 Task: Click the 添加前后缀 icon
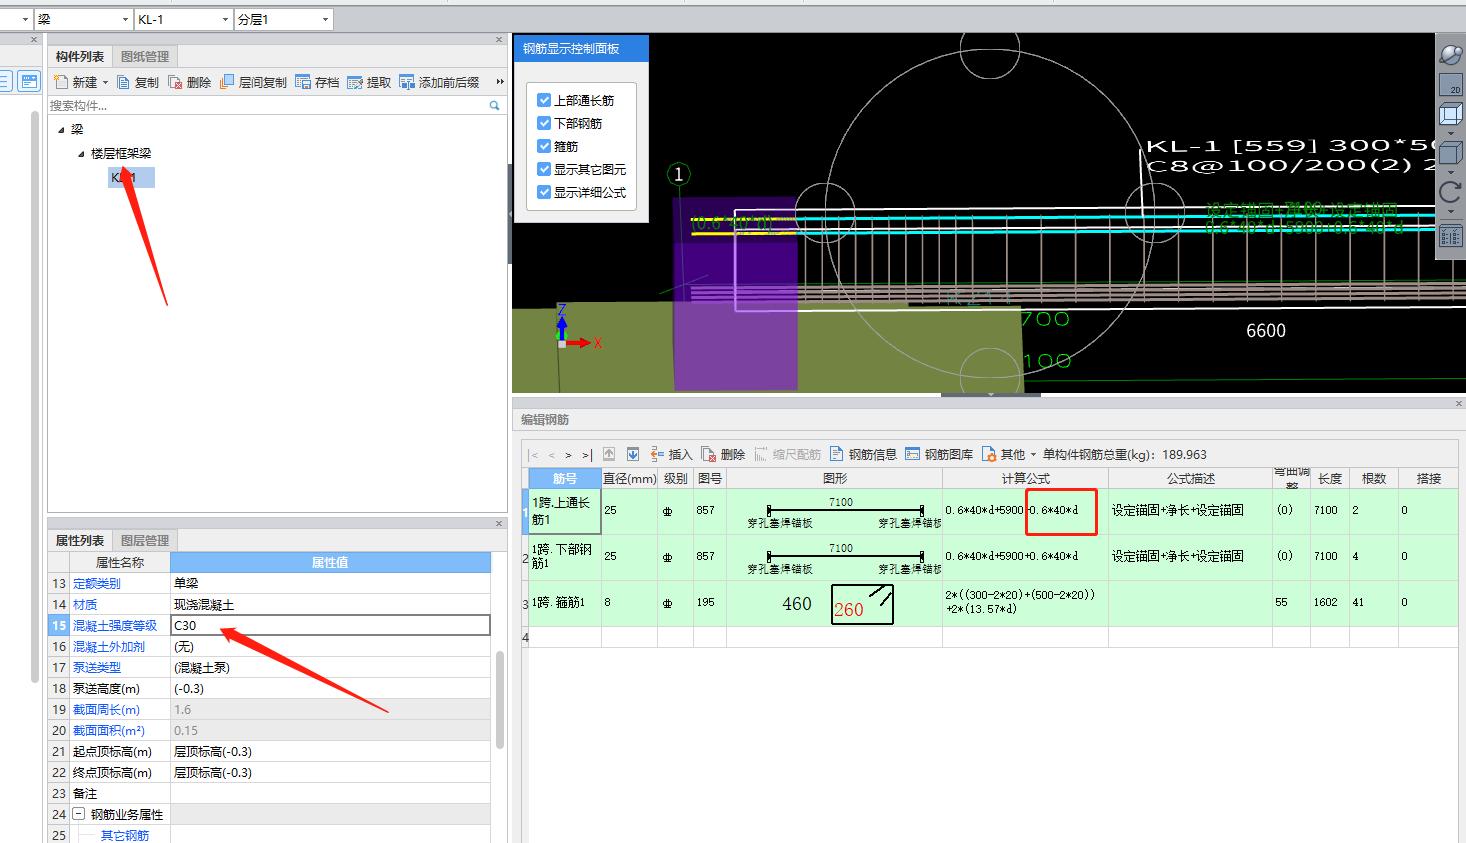(x=407, y=82)
